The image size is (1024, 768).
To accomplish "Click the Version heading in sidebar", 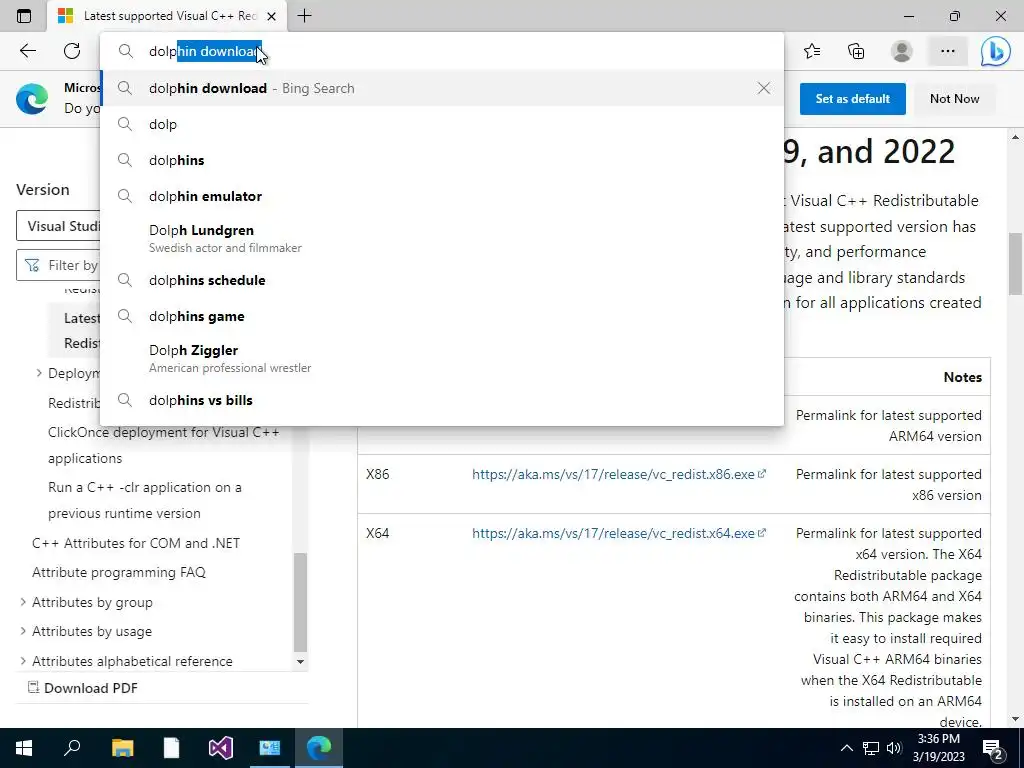I will [42, 189].
